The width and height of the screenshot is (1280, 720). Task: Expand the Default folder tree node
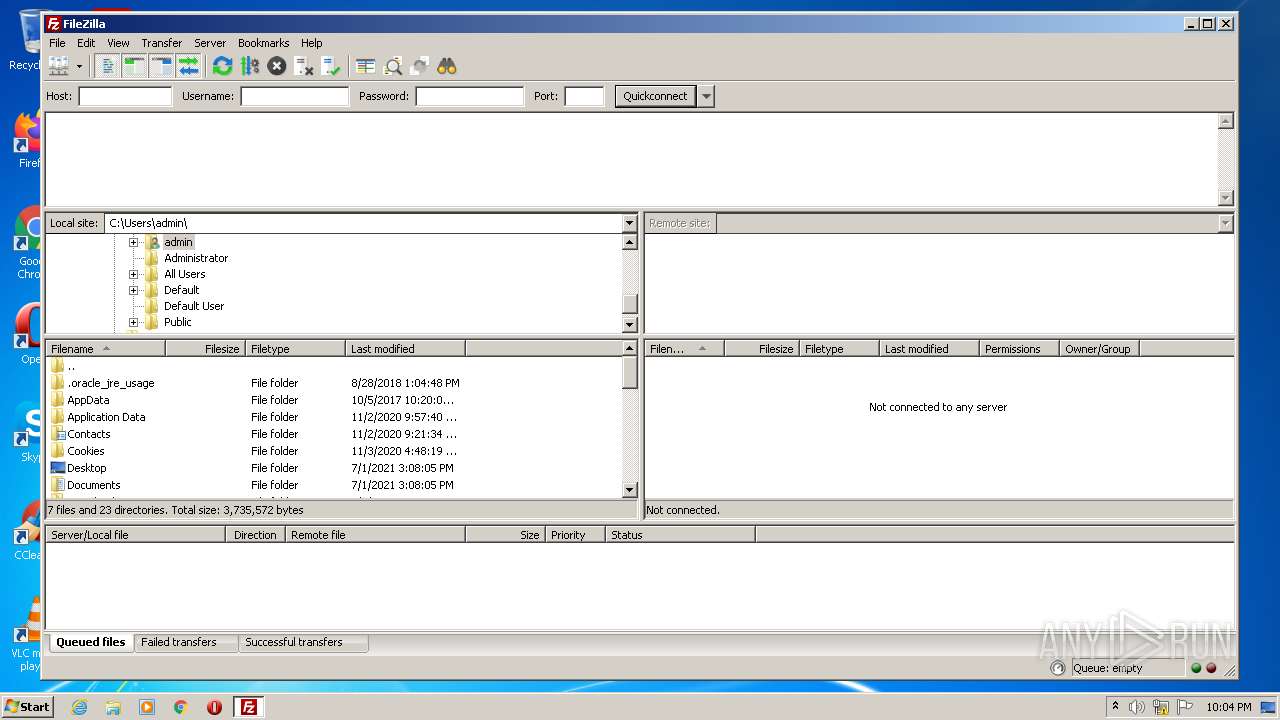pyautogui.click(x=133, y=290)
